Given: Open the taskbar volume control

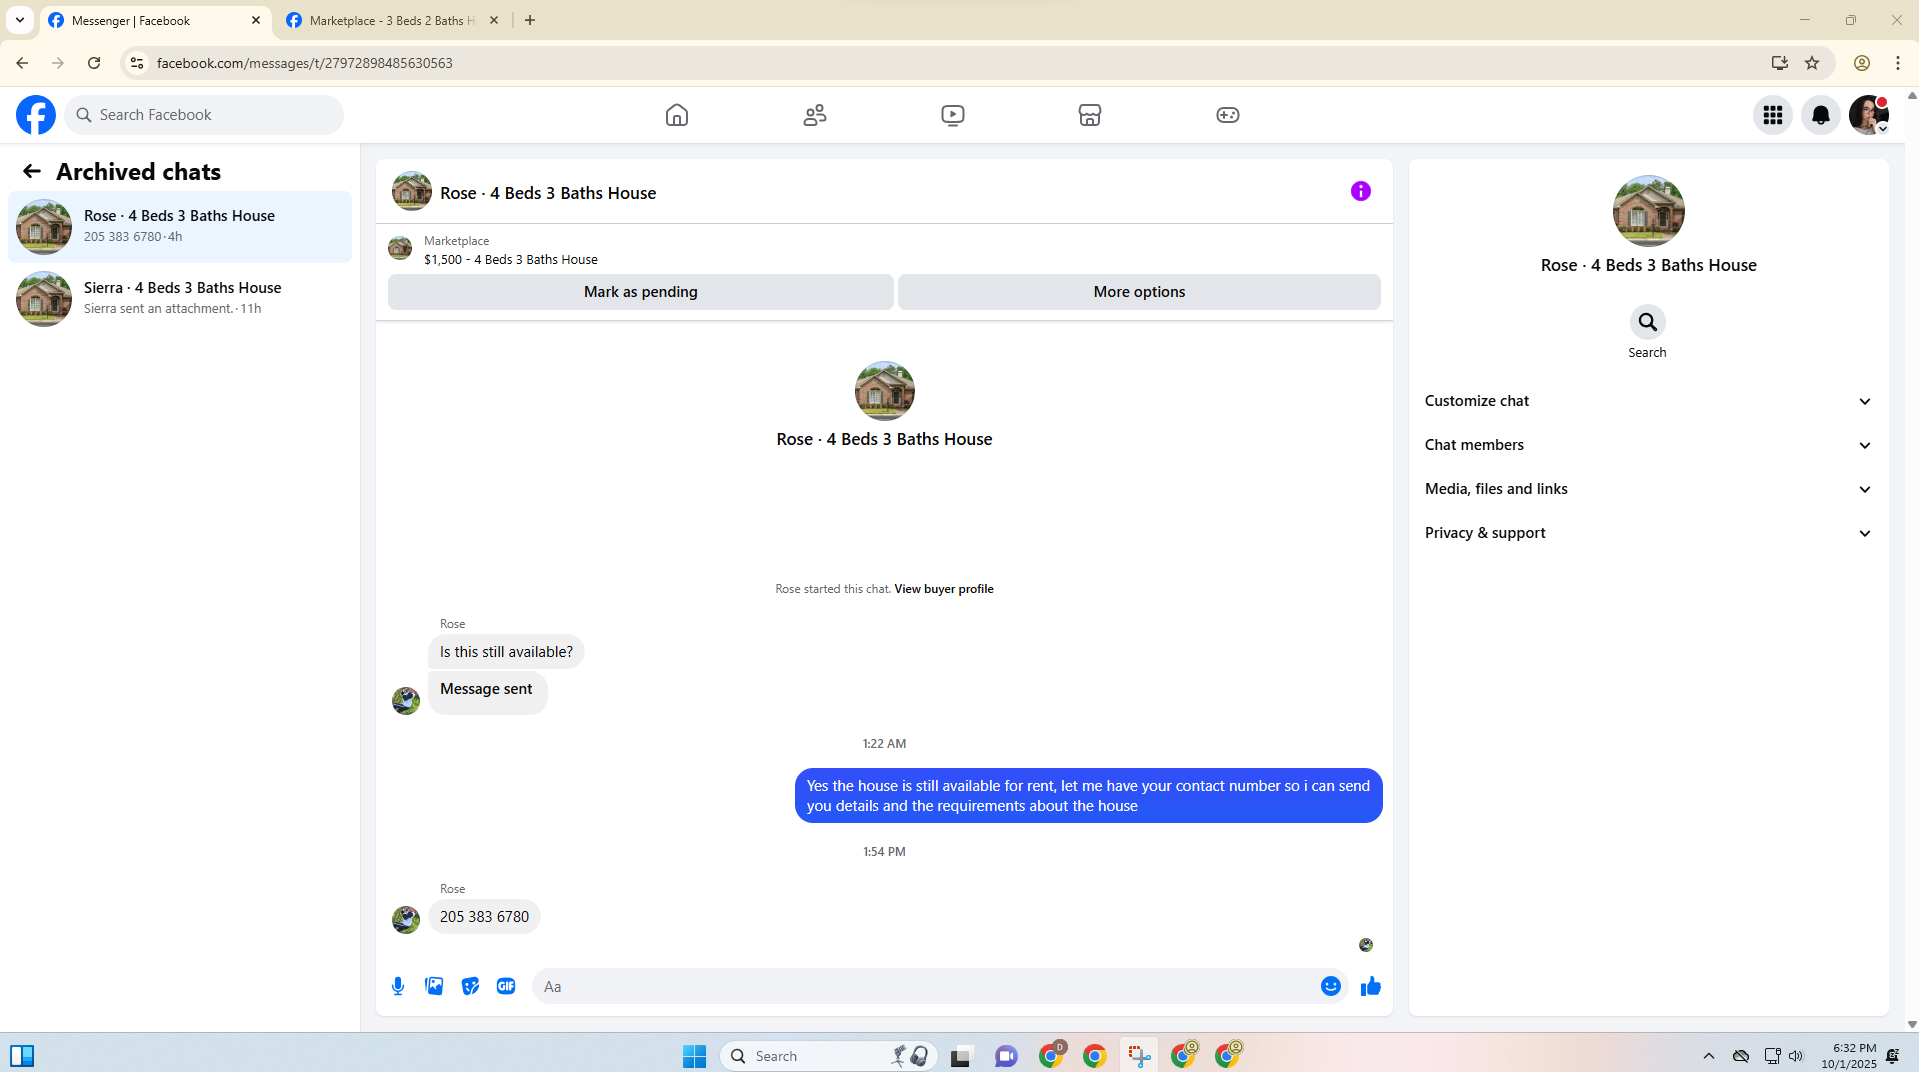Looking at the screenshot, I should tap(1796, 1056).
